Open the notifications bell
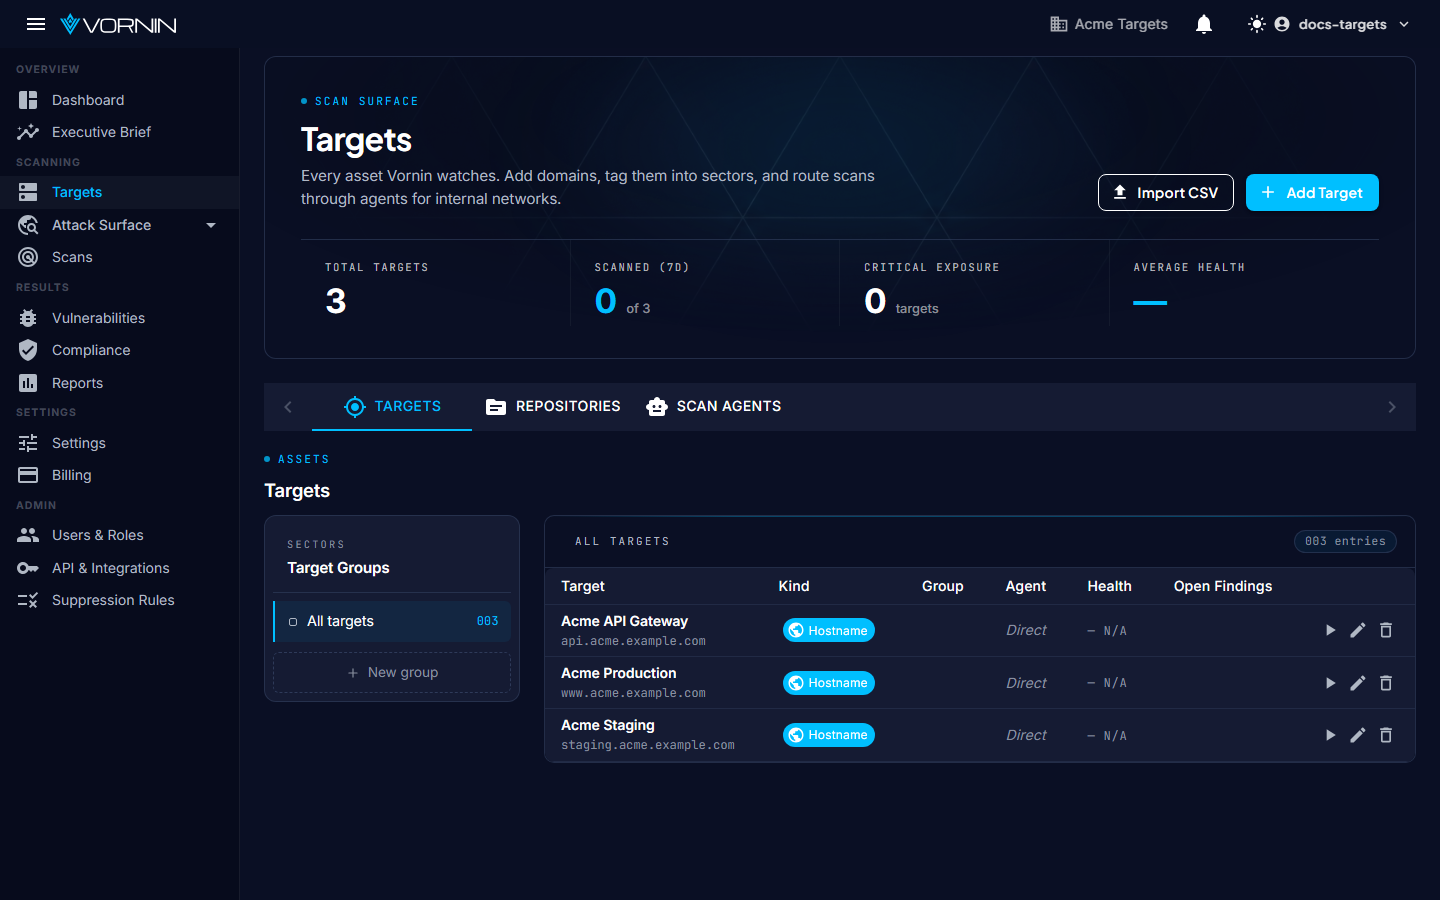 [x=1204, y=24]
